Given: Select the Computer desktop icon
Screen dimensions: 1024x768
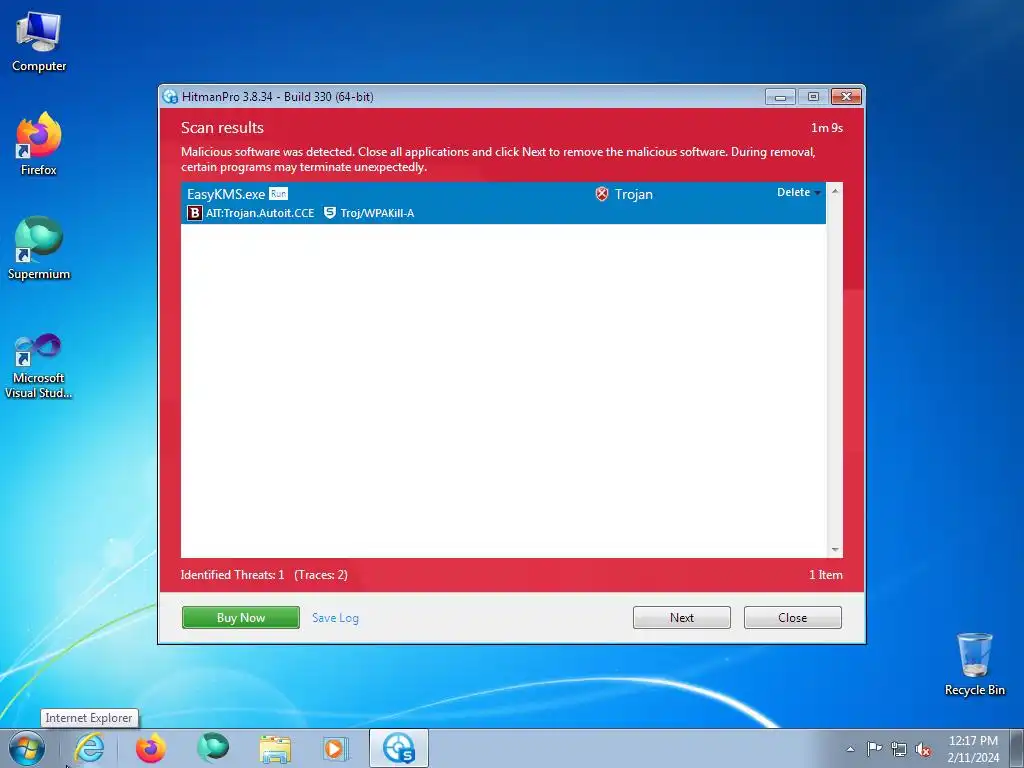Looking at the screenshot, I should [39, 42].
